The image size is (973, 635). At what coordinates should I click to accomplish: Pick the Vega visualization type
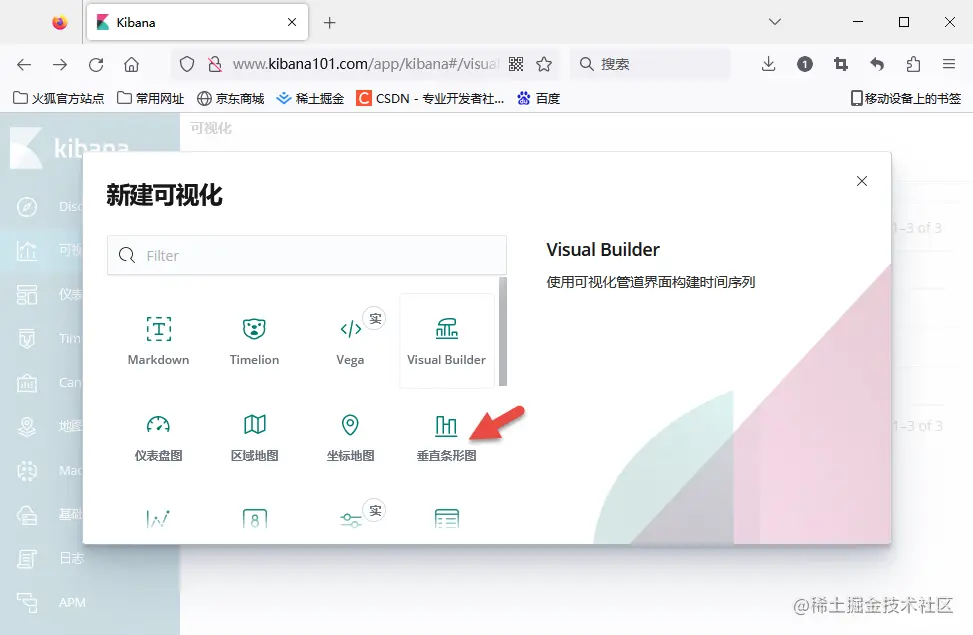tap(350, 341)
